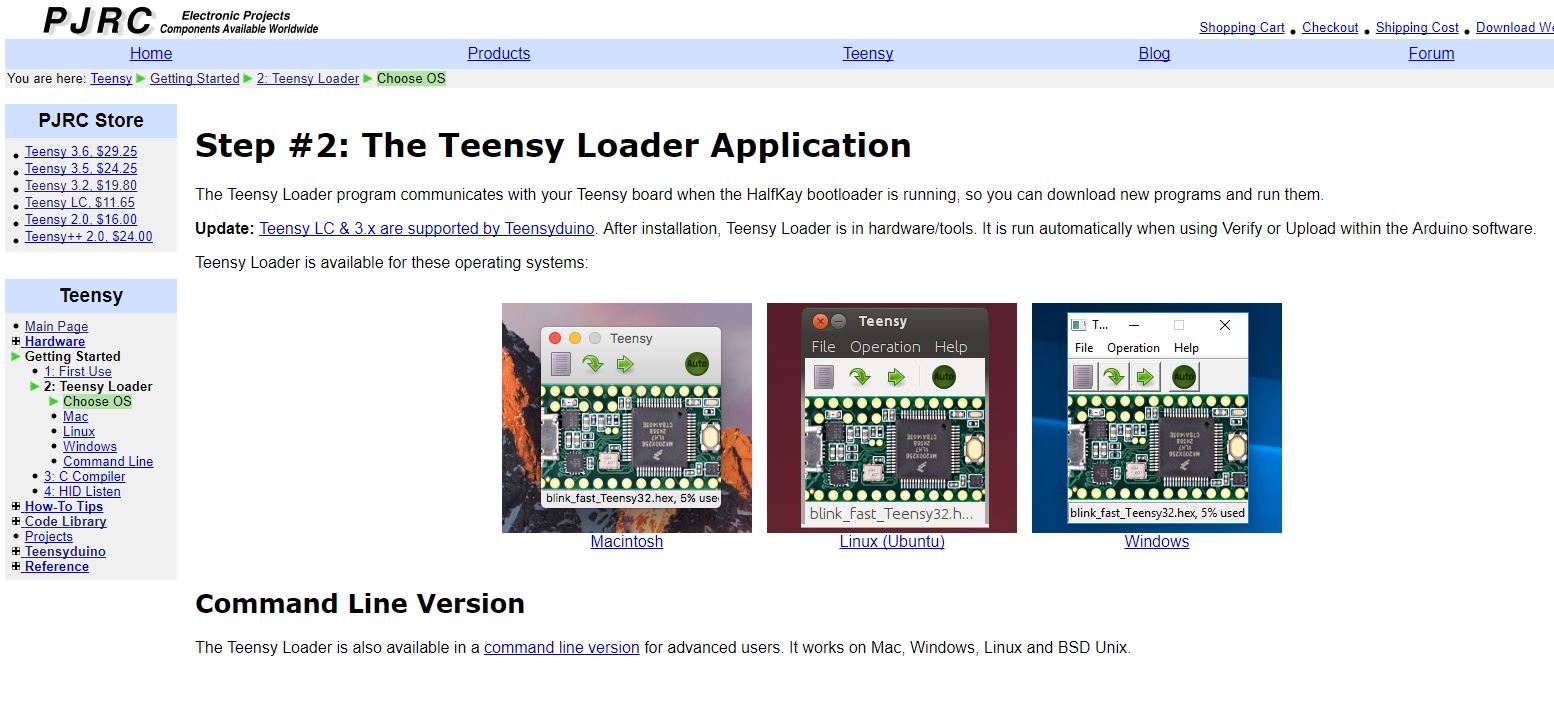Open Teensy 3.6, $29.25 store link
The height and width of the screenshot is (717, 1554).
point(81,152)
